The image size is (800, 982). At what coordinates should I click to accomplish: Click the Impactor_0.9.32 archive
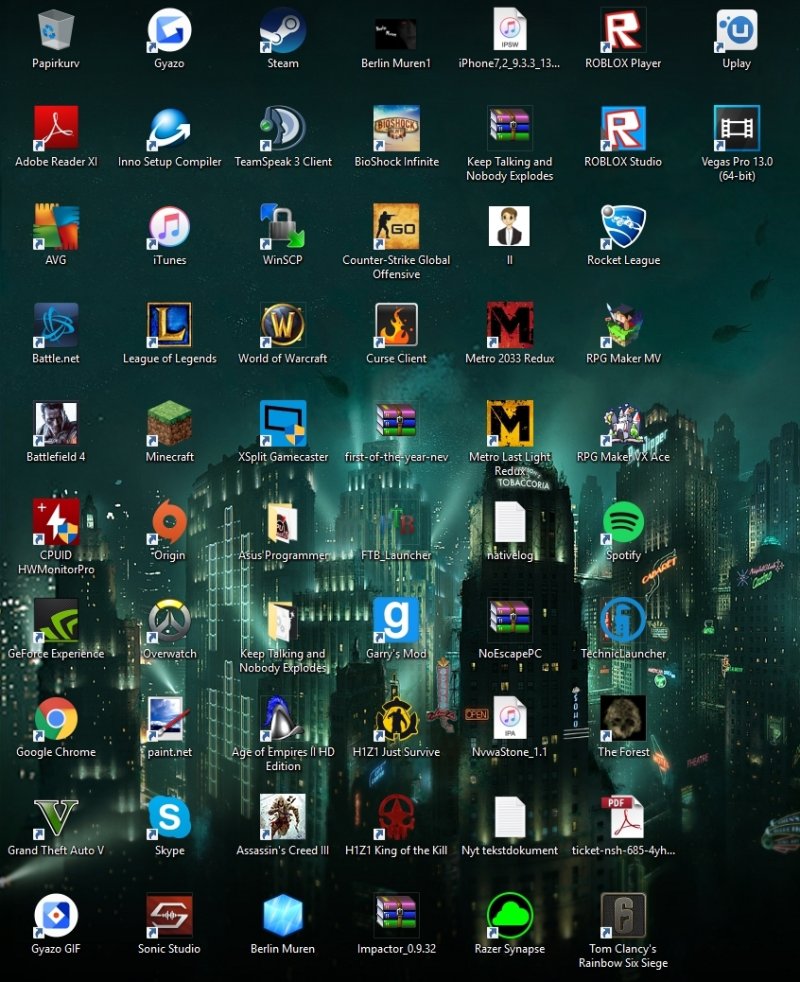click(396, 912)
